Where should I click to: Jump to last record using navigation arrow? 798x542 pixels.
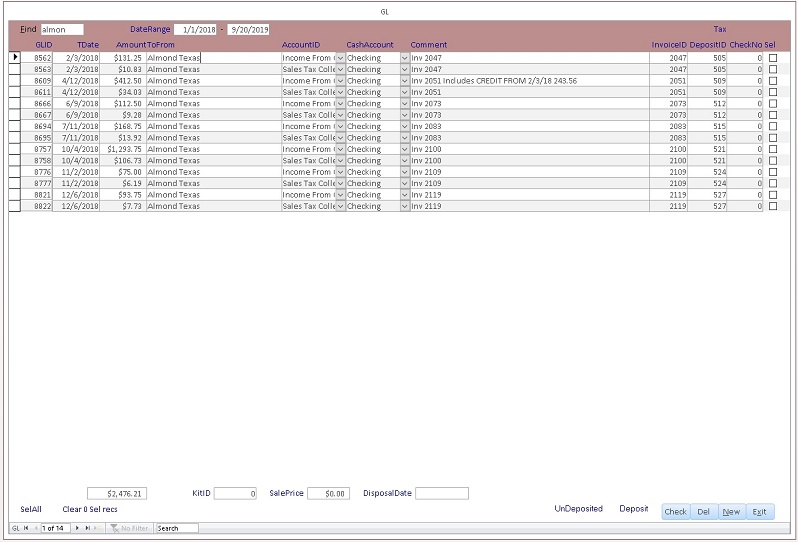click(88, 528)
